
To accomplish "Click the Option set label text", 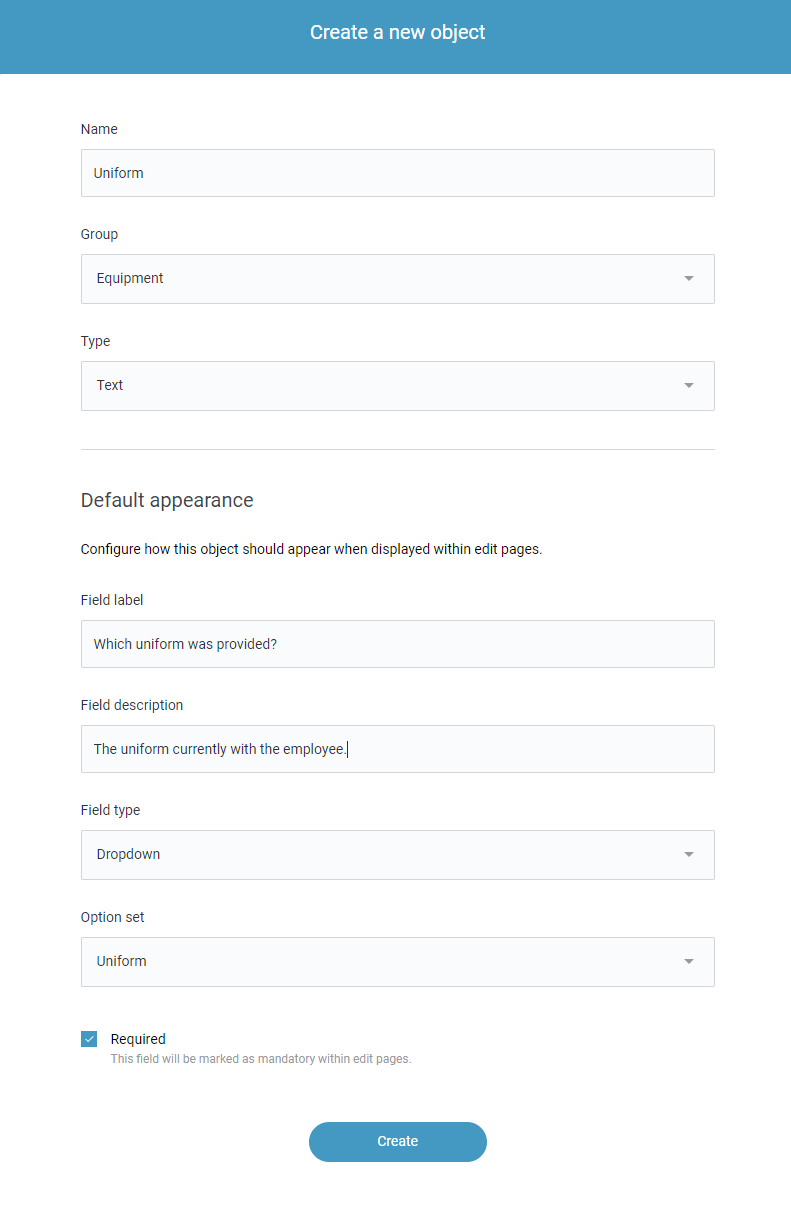I will (113, 917).
